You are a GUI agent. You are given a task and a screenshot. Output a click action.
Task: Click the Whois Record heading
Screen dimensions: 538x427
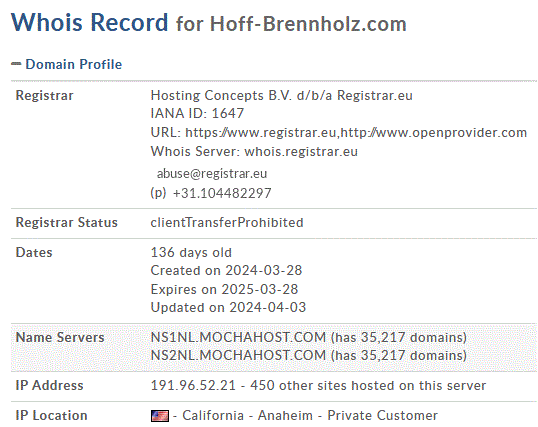[89, 22]
